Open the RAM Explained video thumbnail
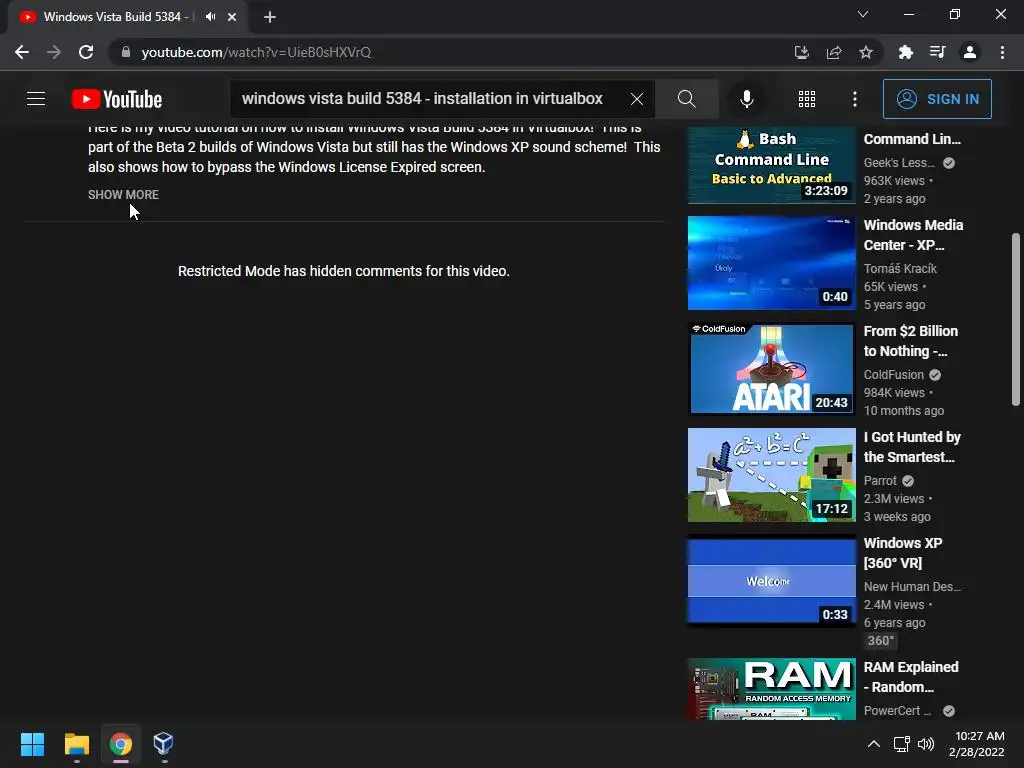 [771, 689]
